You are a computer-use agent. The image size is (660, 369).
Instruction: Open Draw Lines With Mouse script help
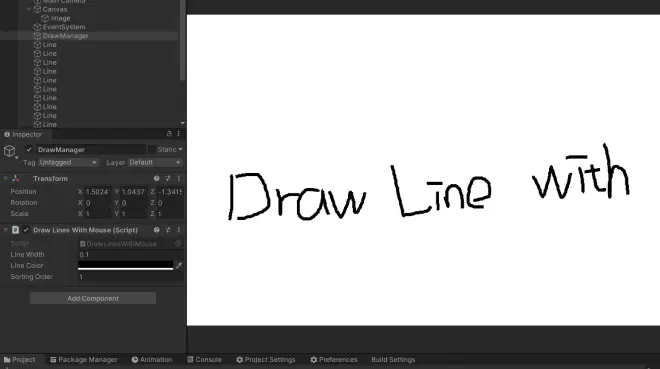pos(157,230)
